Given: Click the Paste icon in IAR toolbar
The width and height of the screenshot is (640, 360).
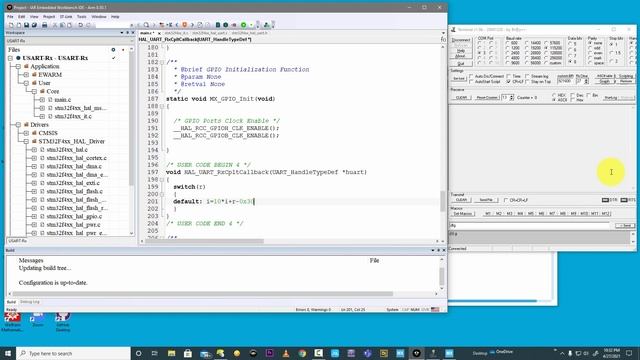Looking at the screenshot, I should pyautogui.click(x=70, y=25).
